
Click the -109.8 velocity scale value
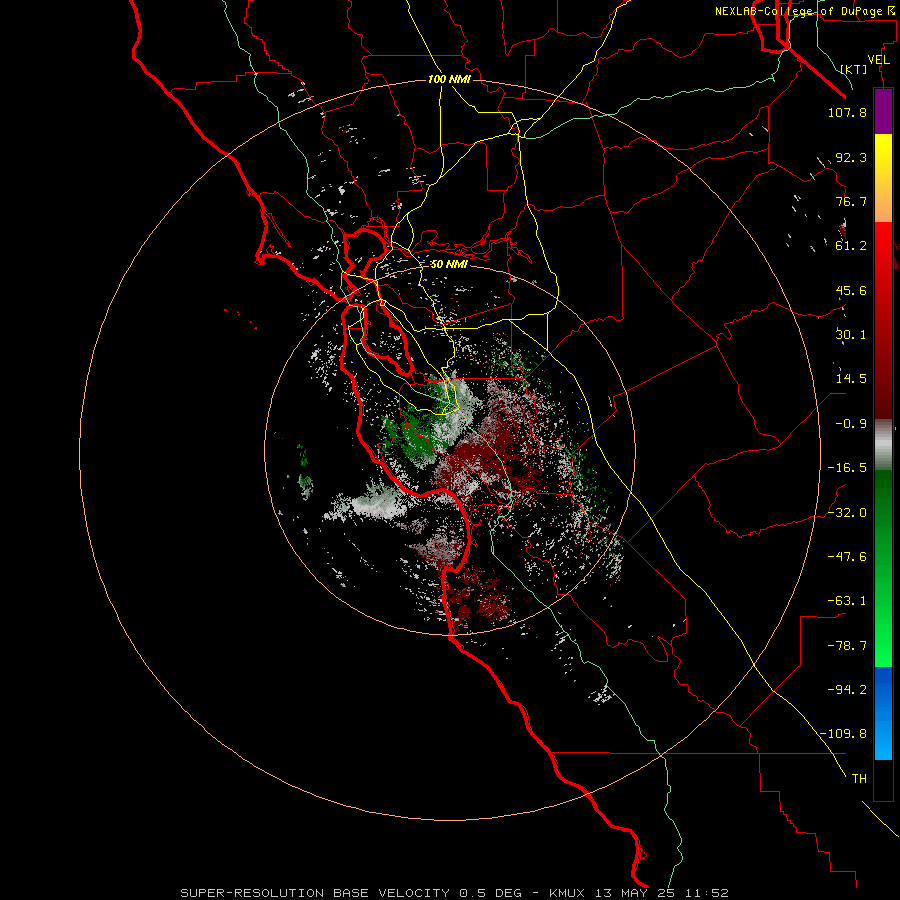(x=843, y=734)
